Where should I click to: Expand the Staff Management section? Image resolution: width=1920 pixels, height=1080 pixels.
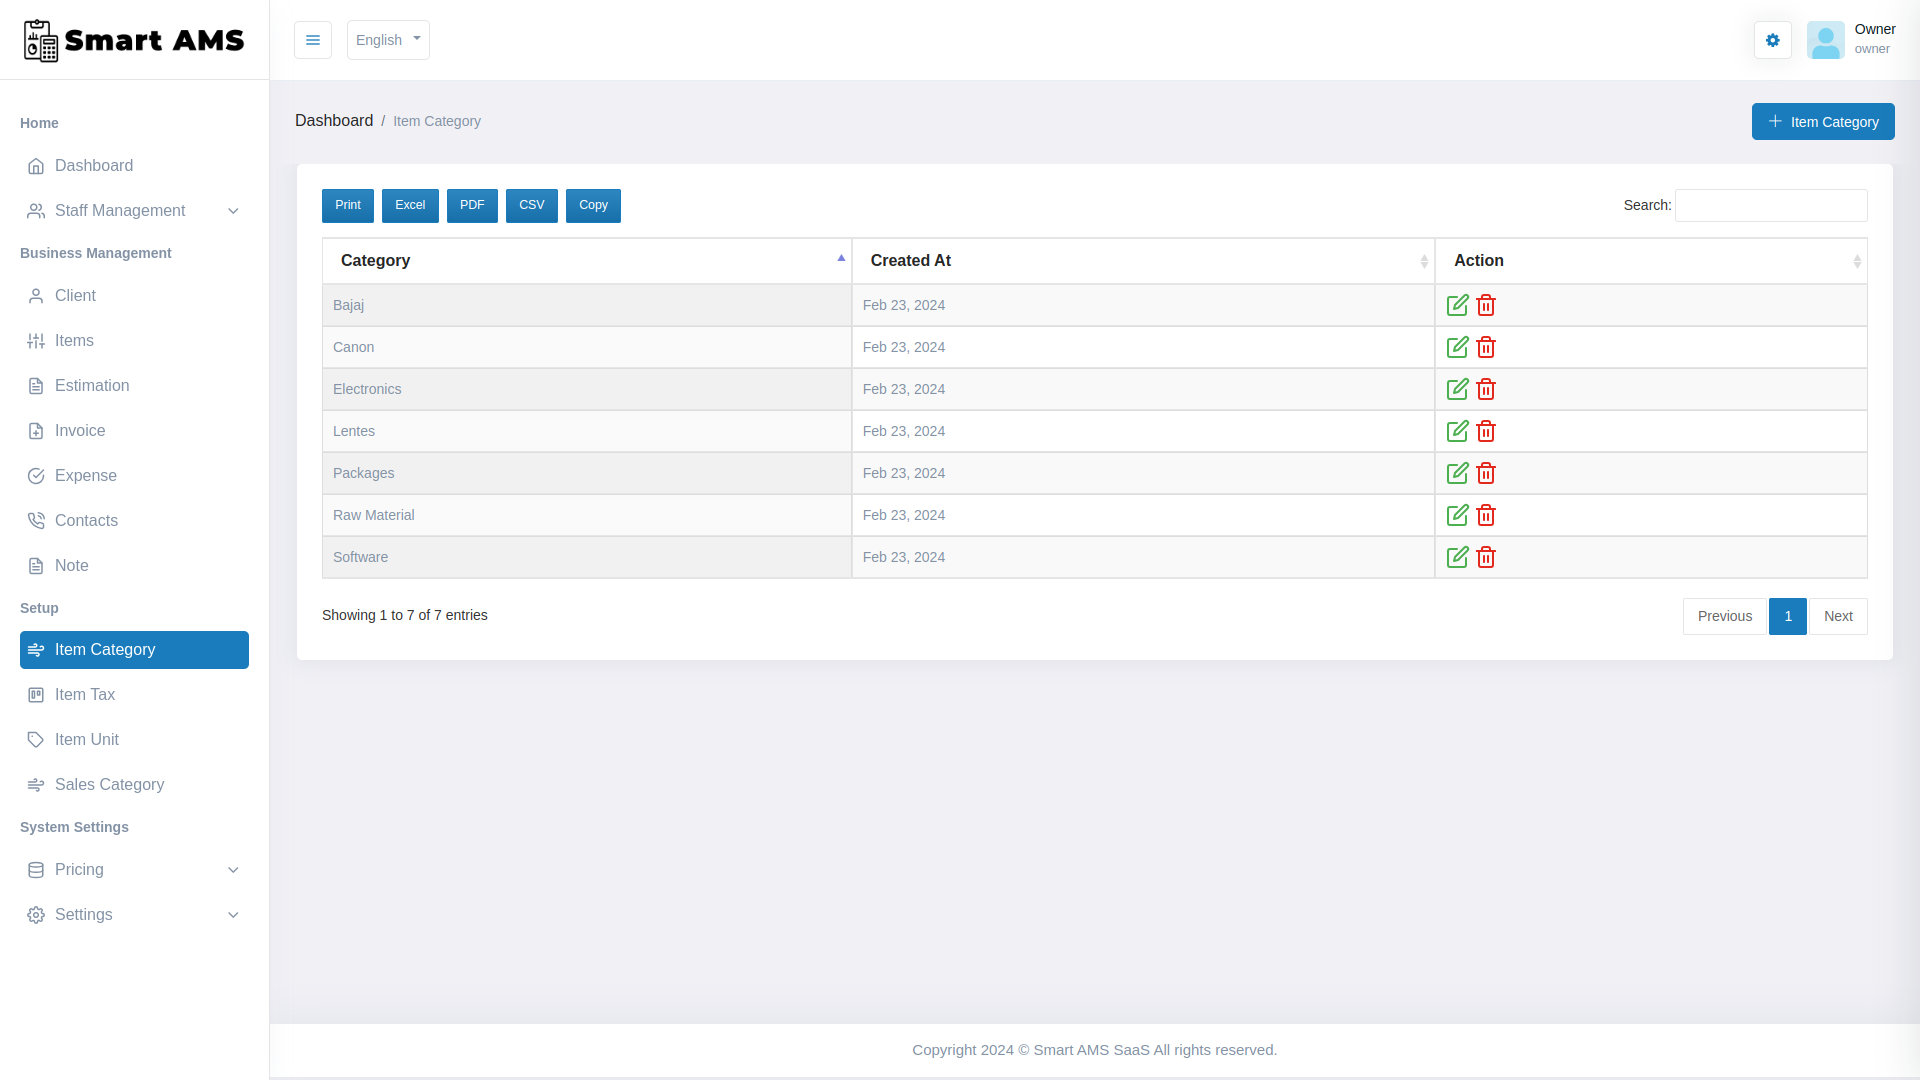pyautogui.click(x=120, y=211)
